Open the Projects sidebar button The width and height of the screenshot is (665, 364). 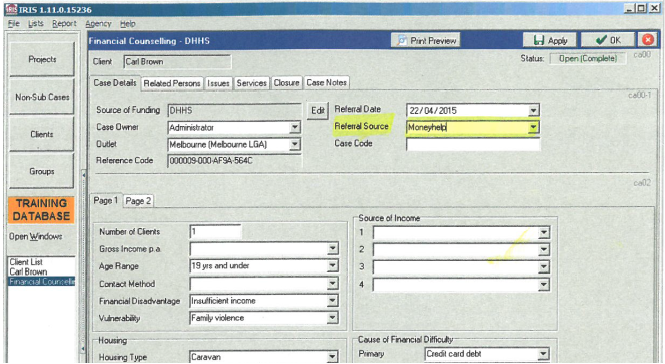pos(42,59)
